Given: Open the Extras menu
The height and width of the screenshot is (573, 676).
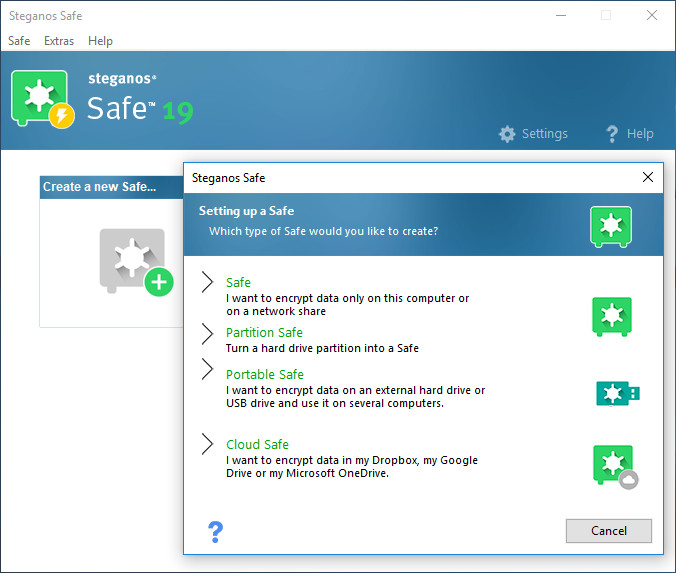Looking at the screenshot, I should [59, 41].
